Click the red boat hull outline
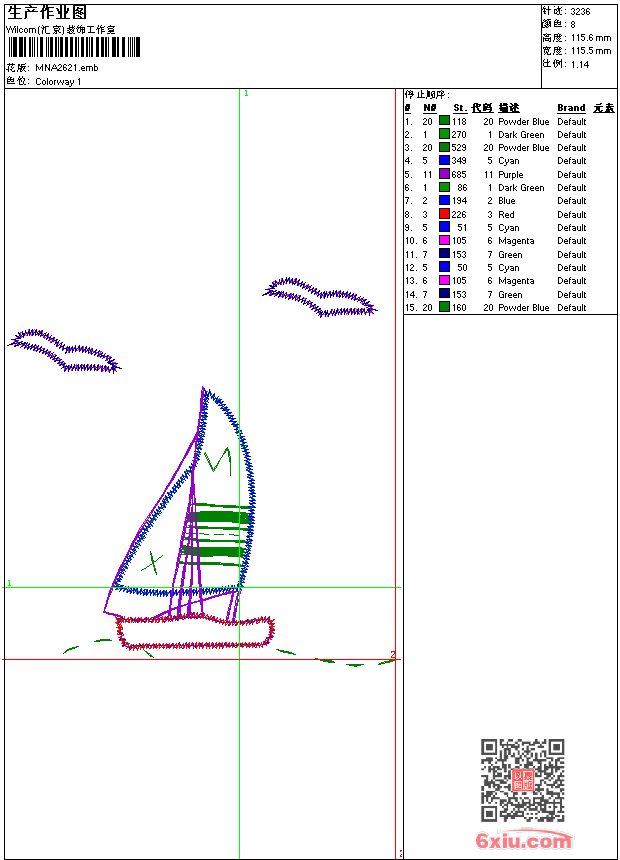 (x=195, y=647)
